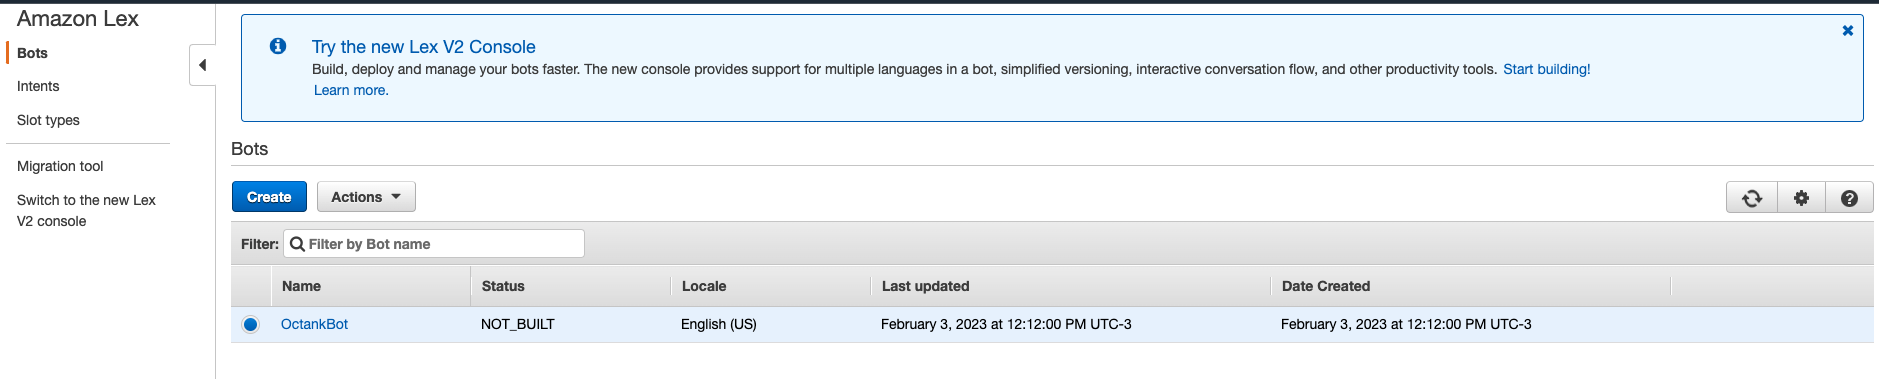Click the Start building! link
Screen dimensions: 1879x379
pyautogui.click(x=1546, y=69)
